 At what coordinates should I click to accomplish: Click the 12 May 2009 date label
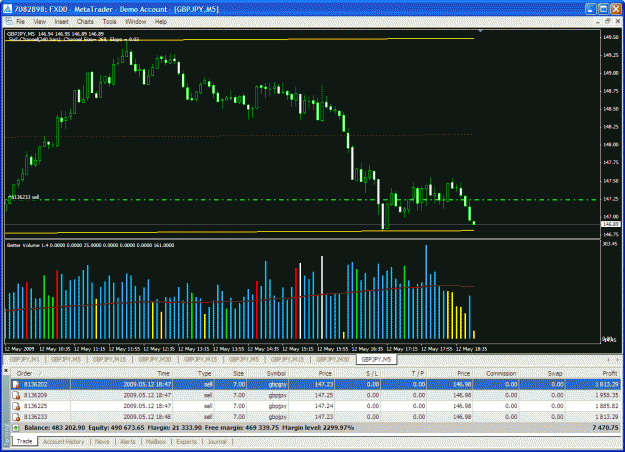(x=20, y=349)
